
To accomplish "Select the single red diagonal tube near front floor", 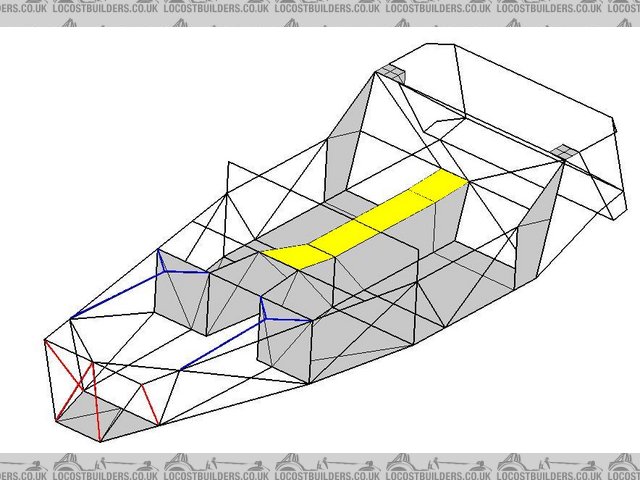I will click(150, 402).
